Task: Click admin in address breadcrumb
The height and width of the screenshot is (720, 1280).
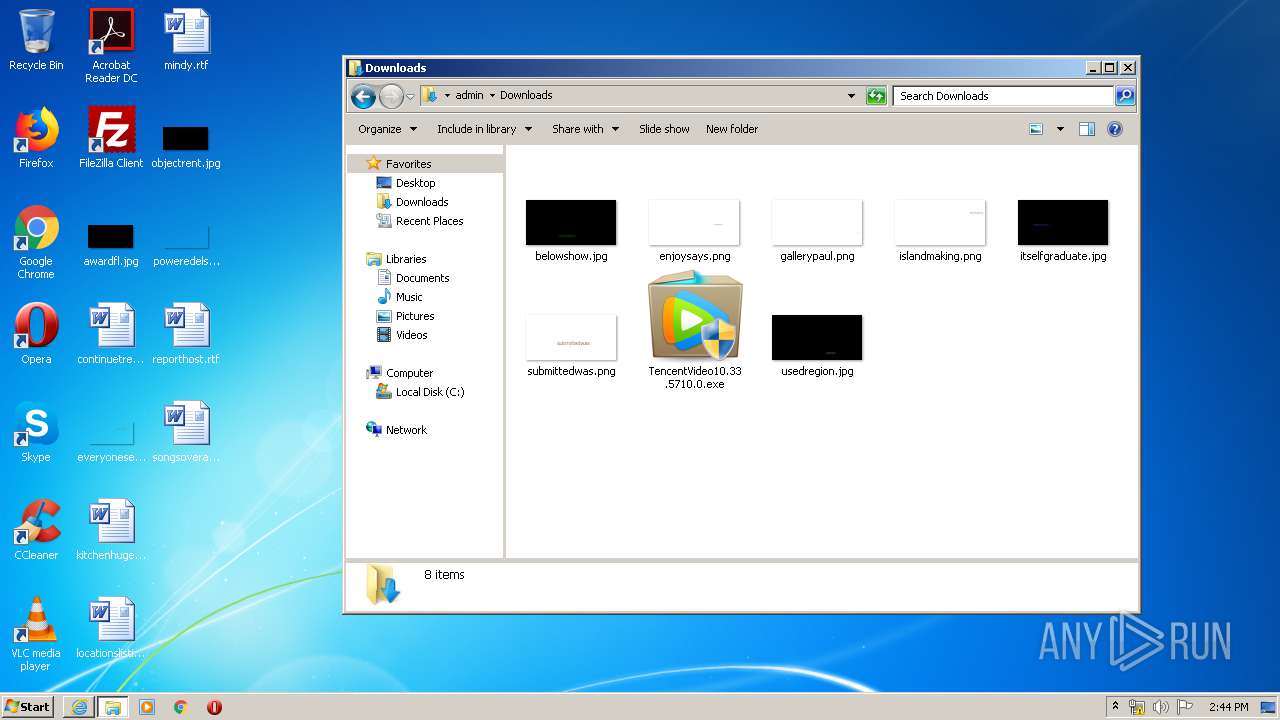Action: click(x=469, y=96)
